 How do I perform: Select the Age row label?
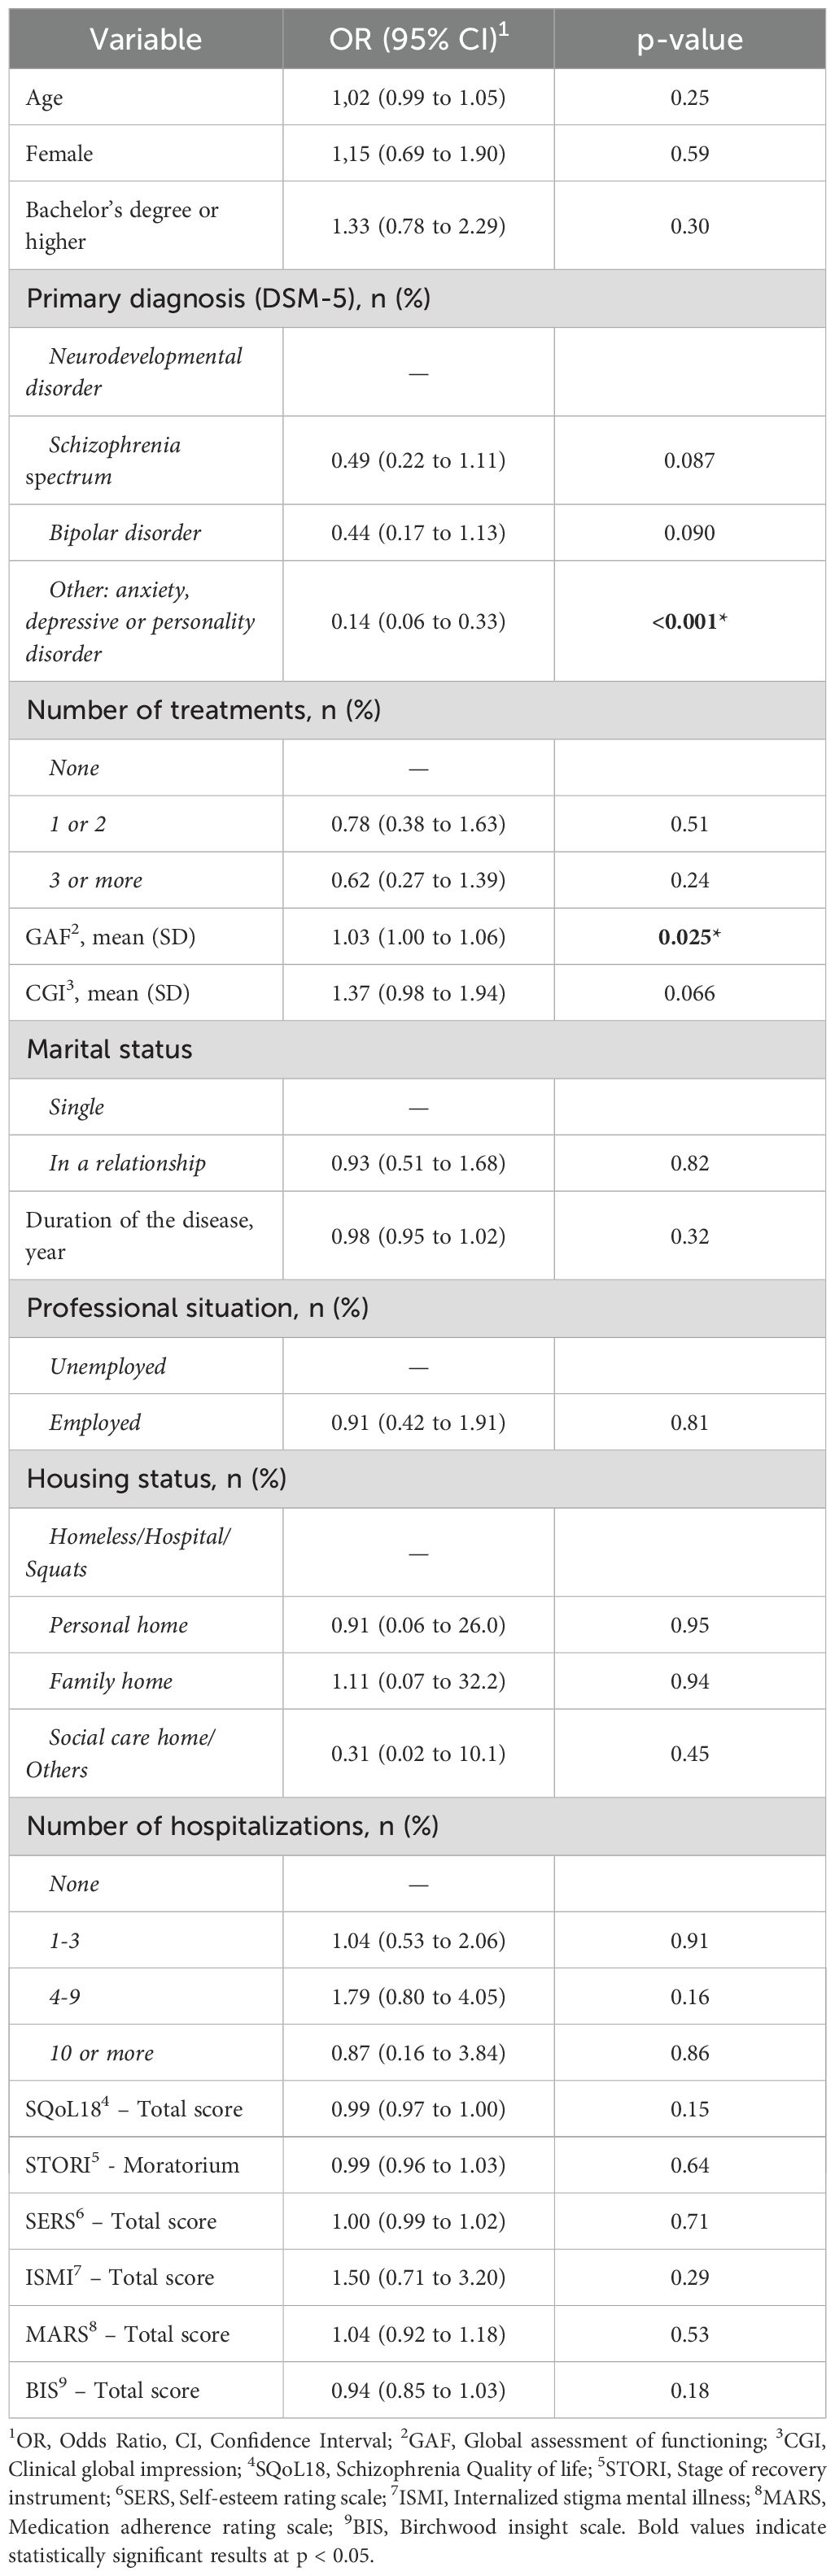point(45,97)
